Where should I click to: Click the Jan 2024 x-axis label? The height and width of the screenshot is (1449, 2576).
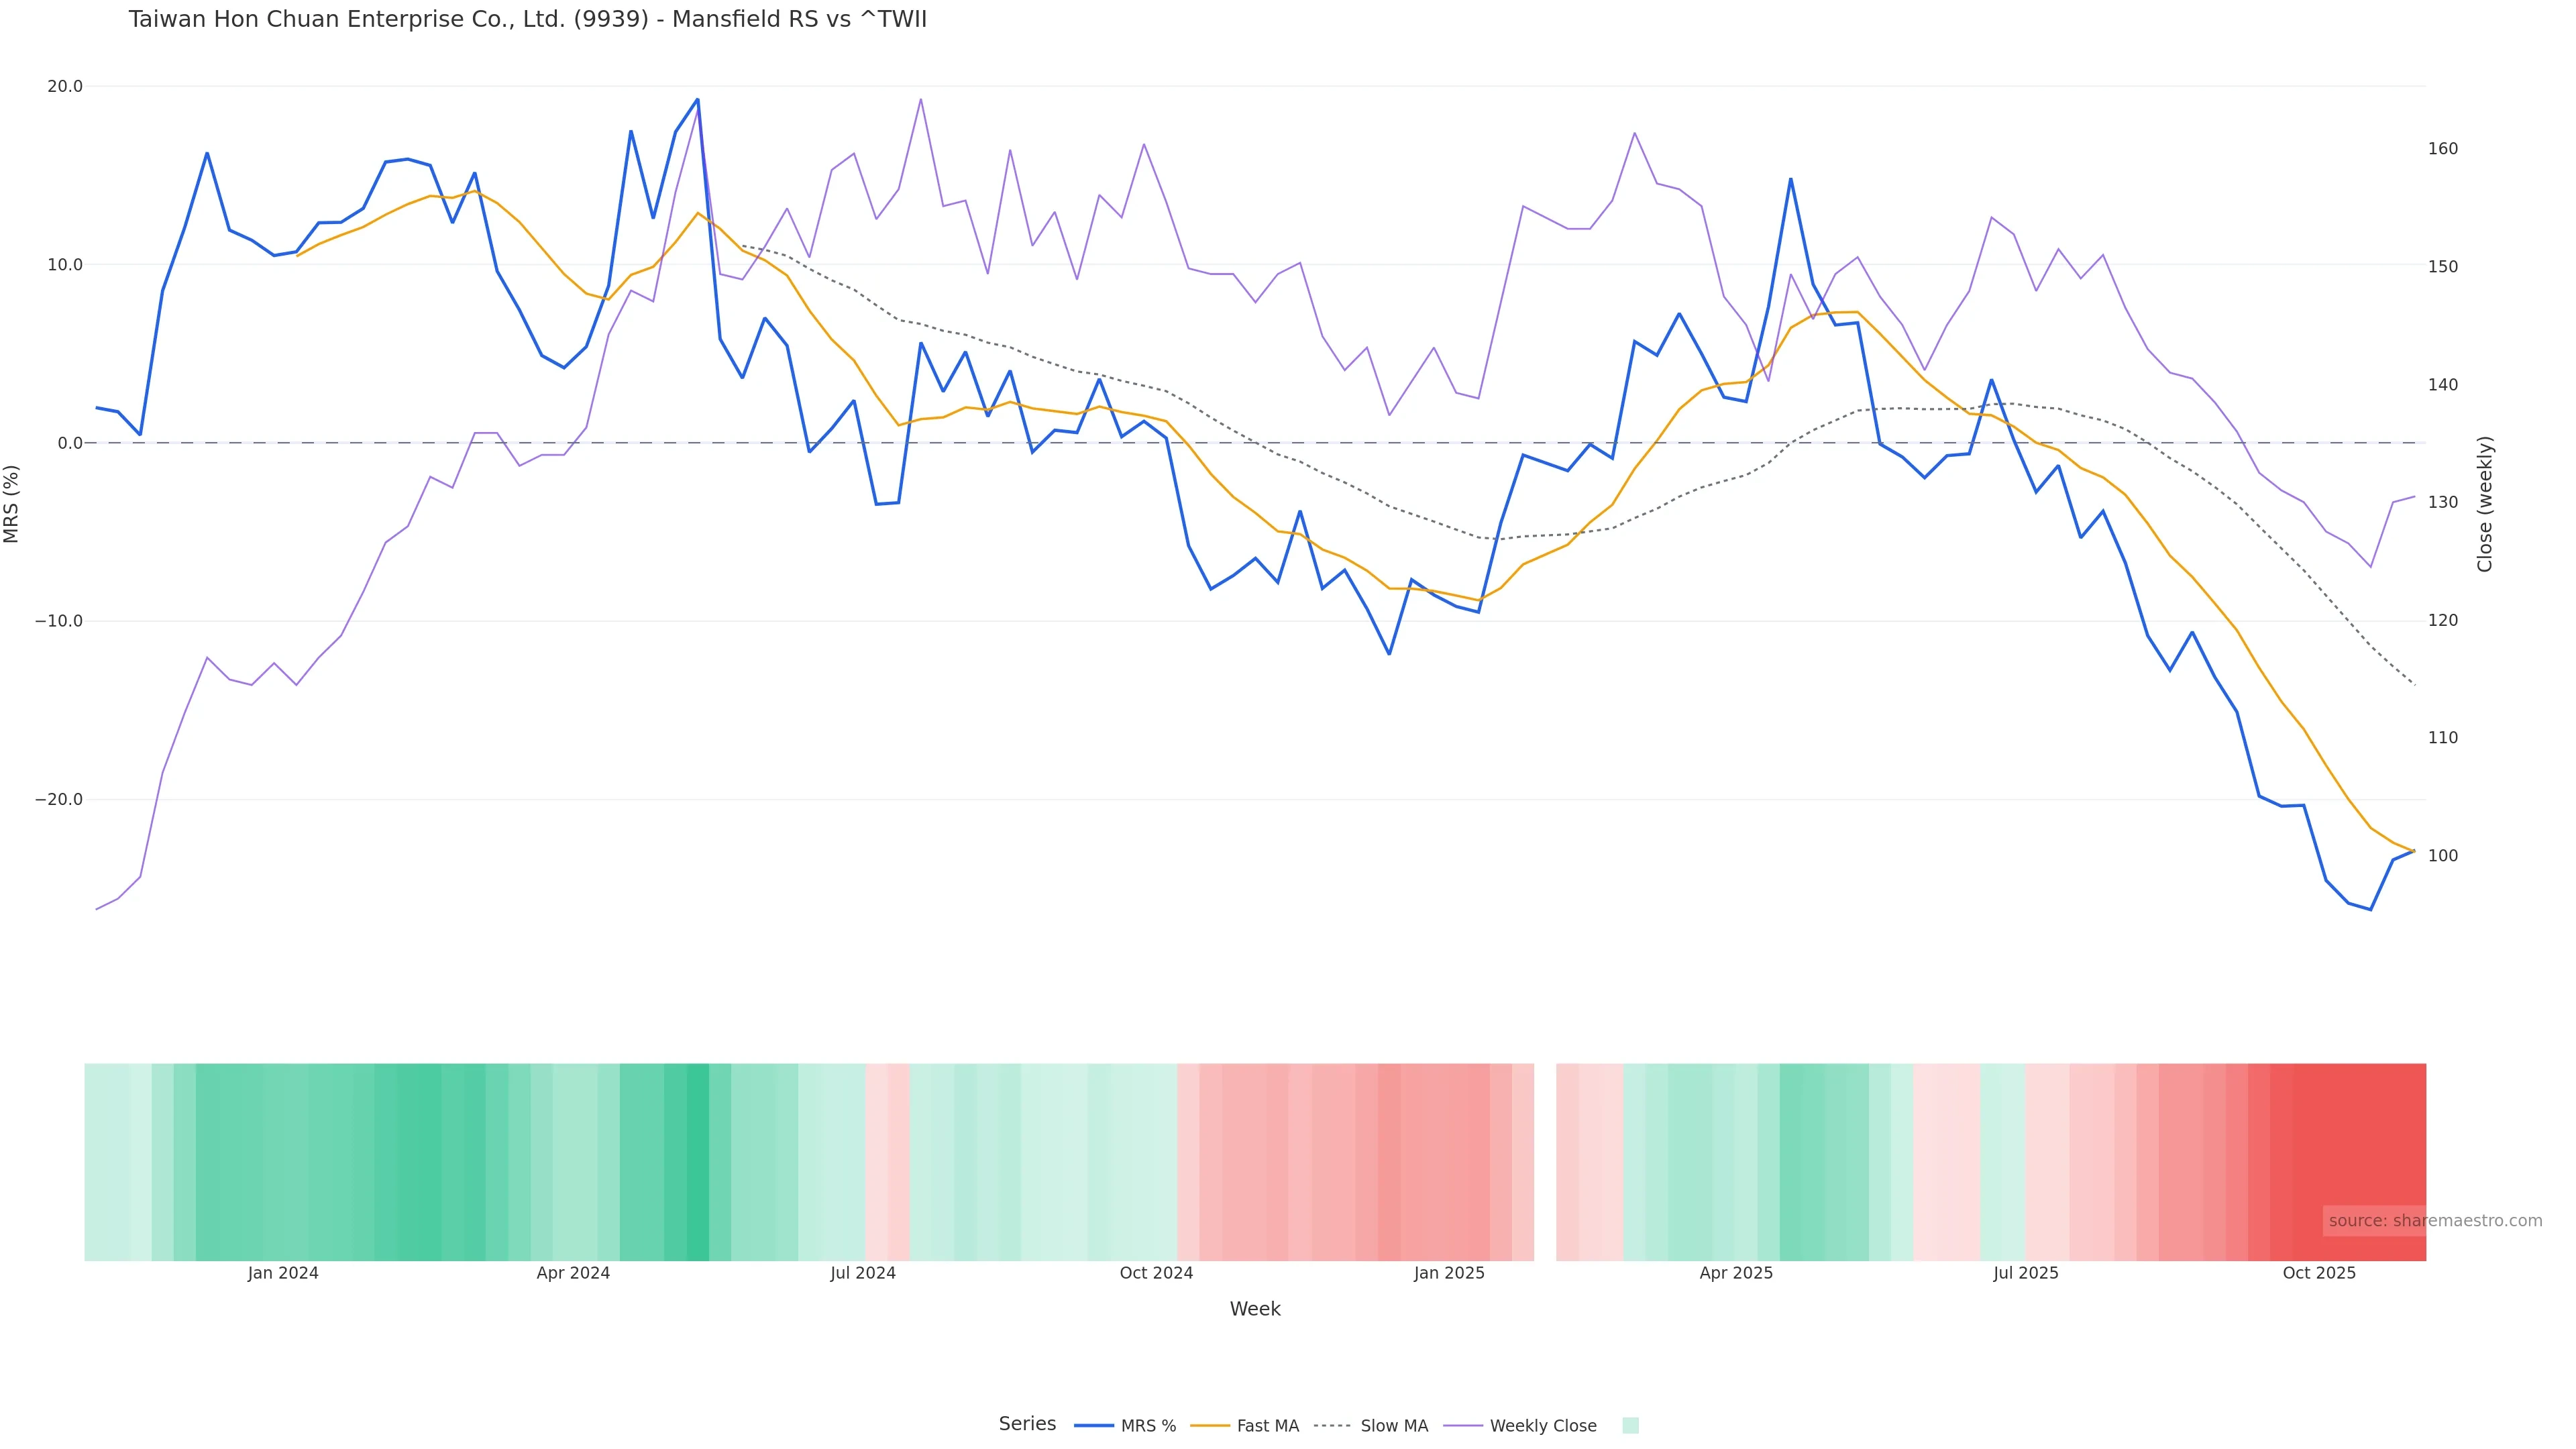(x=283, y=1273)
